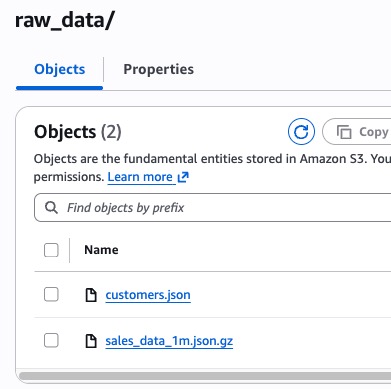Click the external link icon after Learn more
The height and width of the screenshot is (389, 391).
(x=183, y=177)
